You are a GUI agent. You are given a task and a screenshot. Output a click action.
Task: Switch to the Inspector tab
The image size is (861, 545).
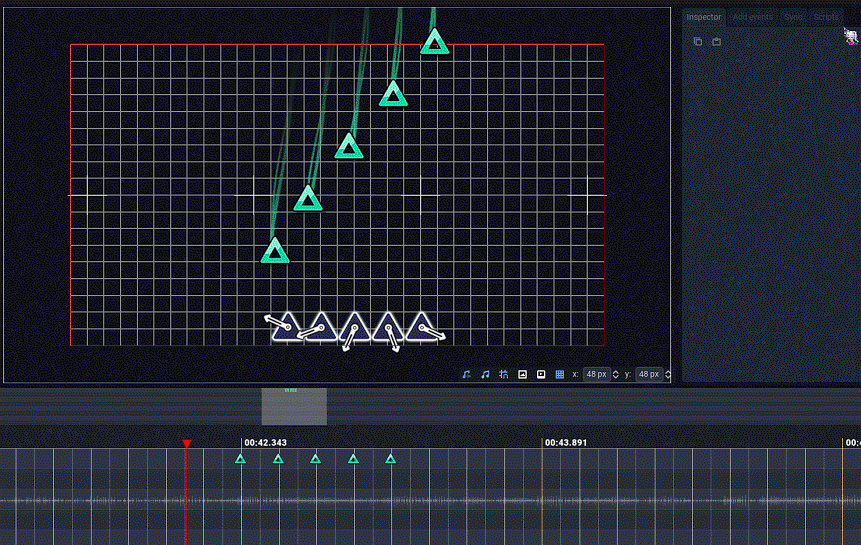click(703, 17)
